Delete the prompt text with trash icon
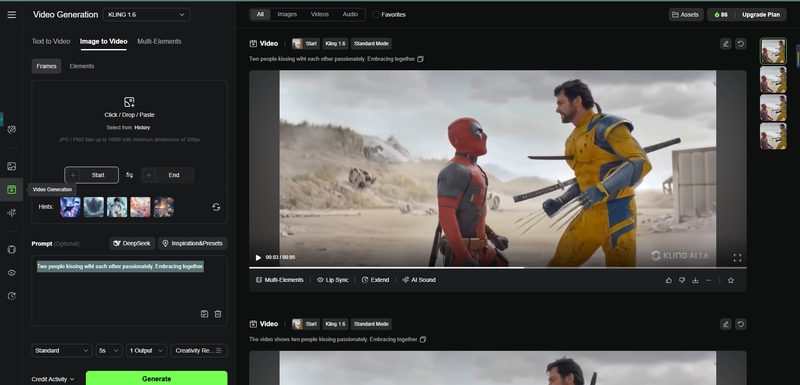 218,314
